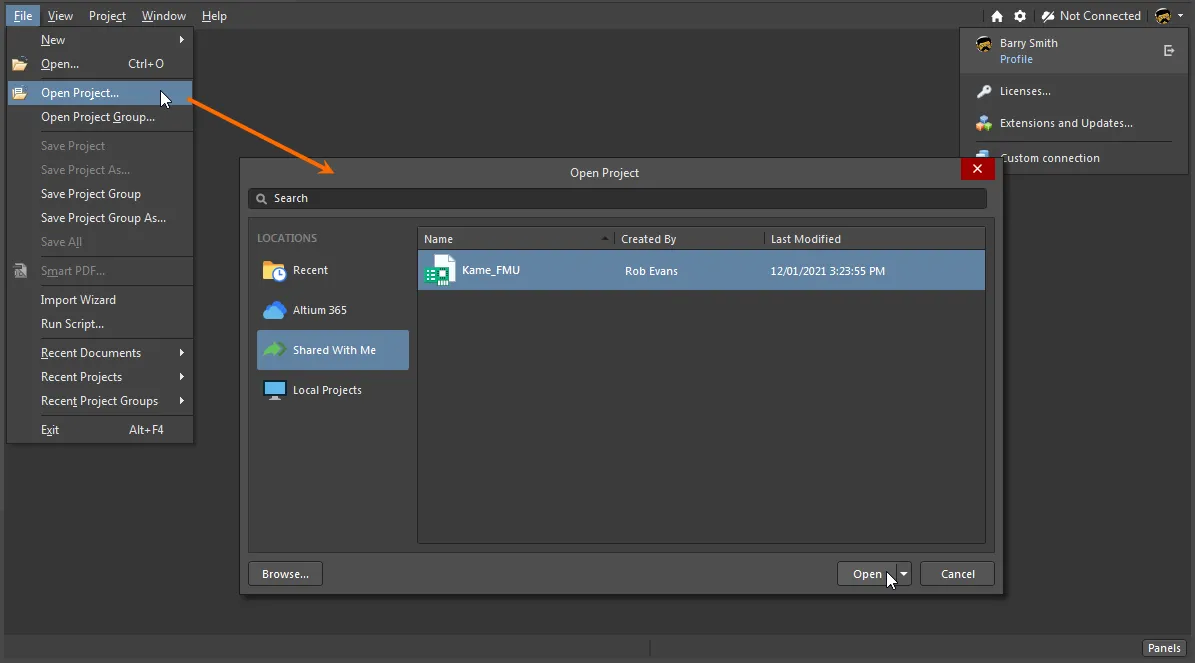
Task: Click the Home icon in top bar
Action: [x=997, y=16]
